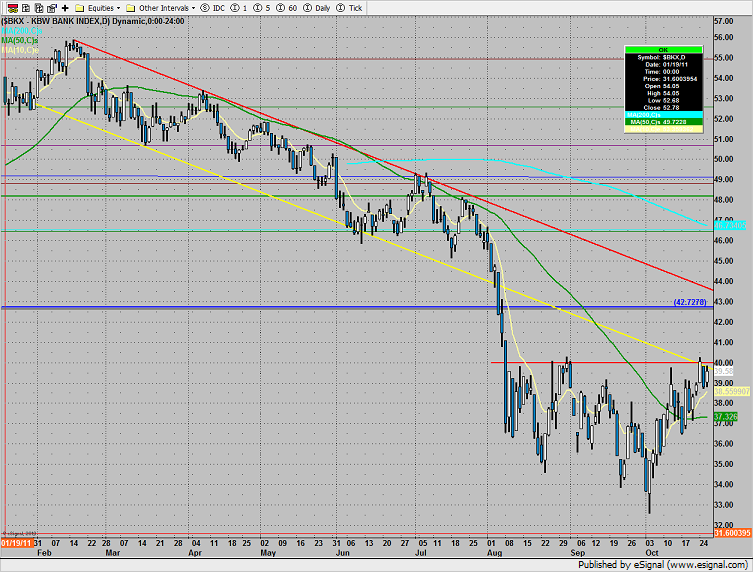The width and height of the screenshot is (753, 572).
Task: Click the 57.00 price scale label
Action: [723, 21]
